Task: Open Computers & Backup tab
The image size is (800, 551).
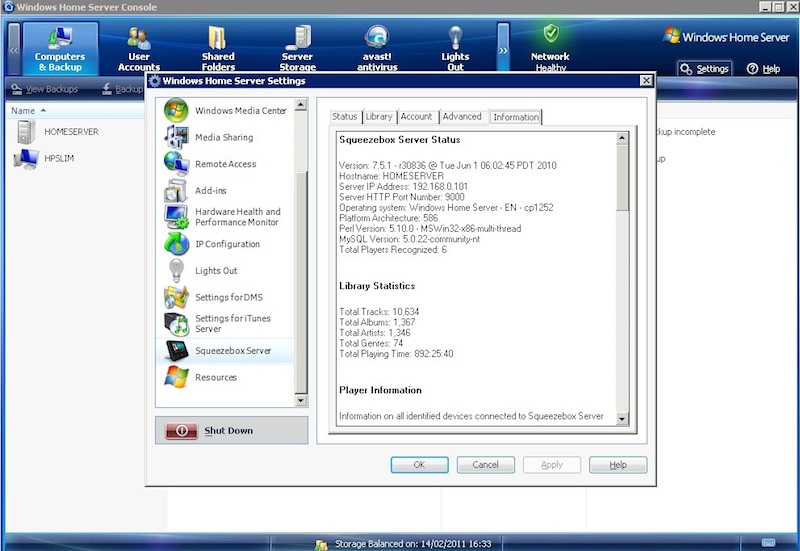Action: 60,48
